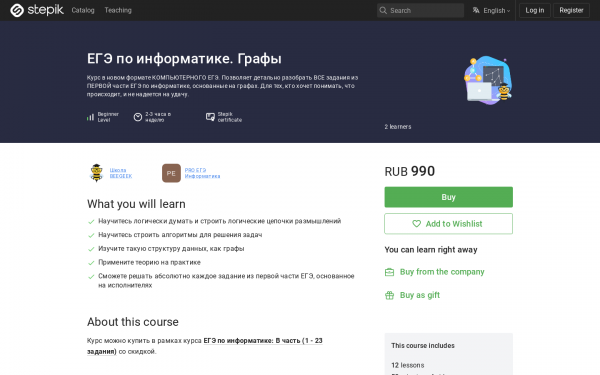Click 'Изучите такую структуру данных, как графы' item

coord(171,249)
